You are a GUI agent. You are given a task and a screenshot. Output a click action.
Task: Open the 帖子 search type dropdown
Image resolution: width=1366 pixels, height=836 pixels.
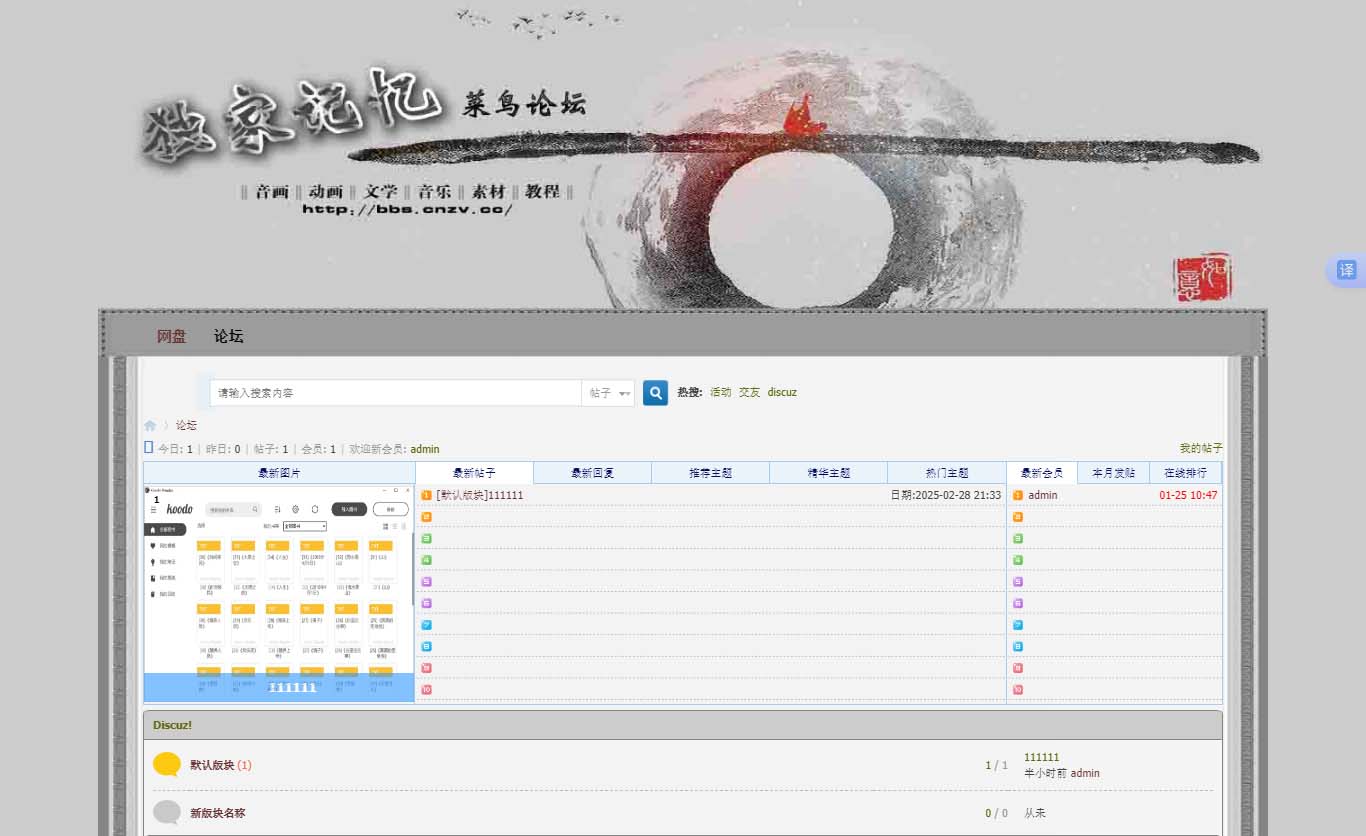[x=609, y=393]
